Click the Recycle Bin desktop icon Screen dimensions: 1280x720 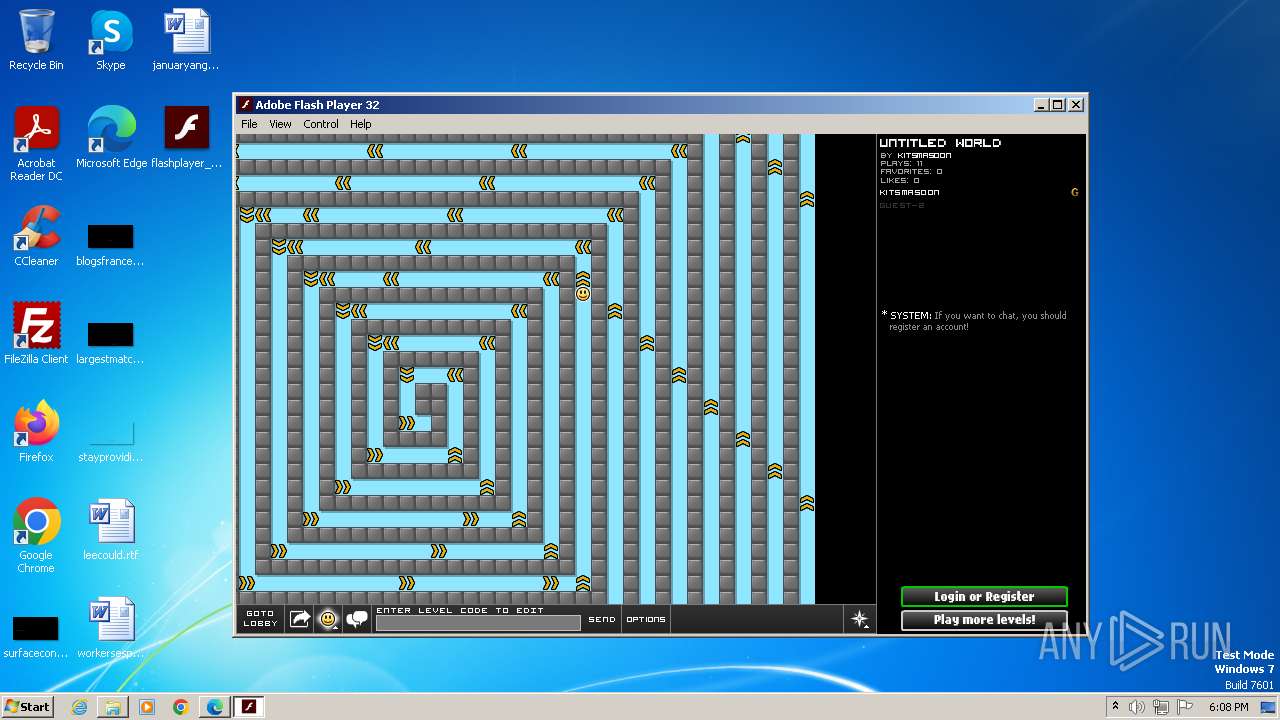(x=36, y=40)
